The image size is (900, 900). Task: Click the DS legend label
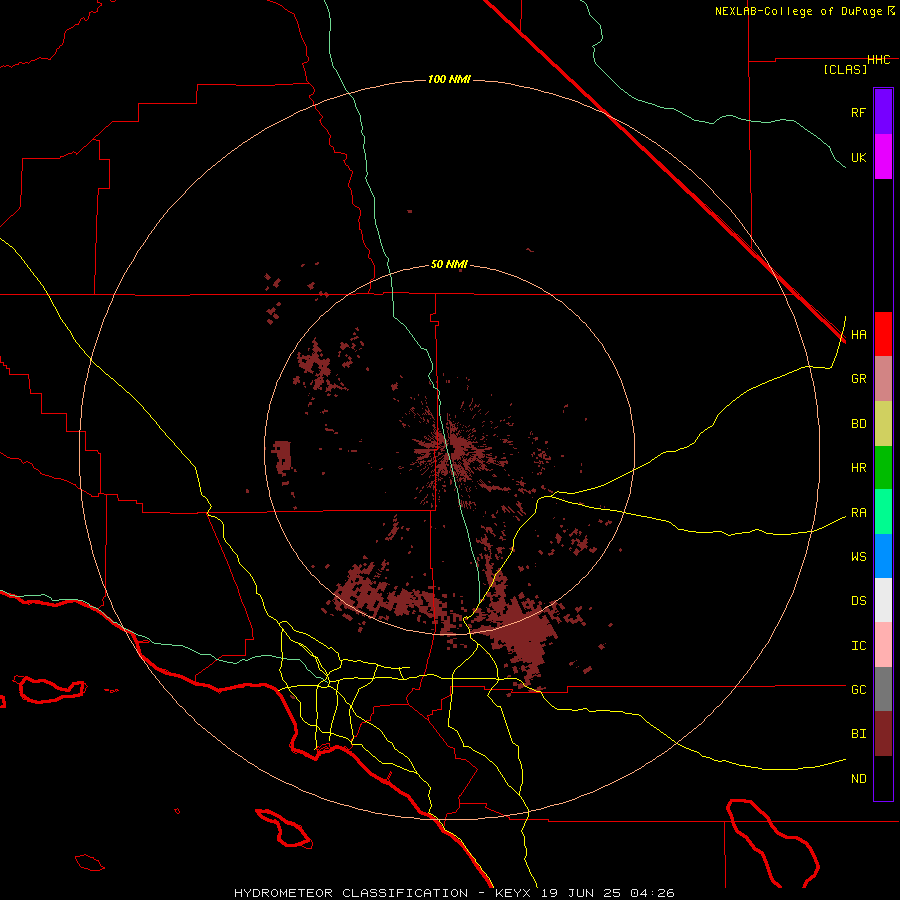[858, 601]
